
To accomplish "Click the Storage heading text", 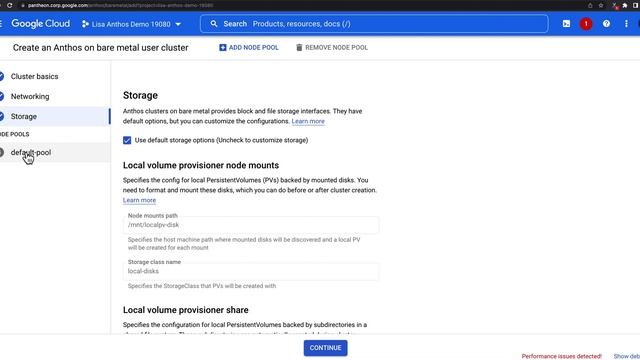I will coord(140,96).
